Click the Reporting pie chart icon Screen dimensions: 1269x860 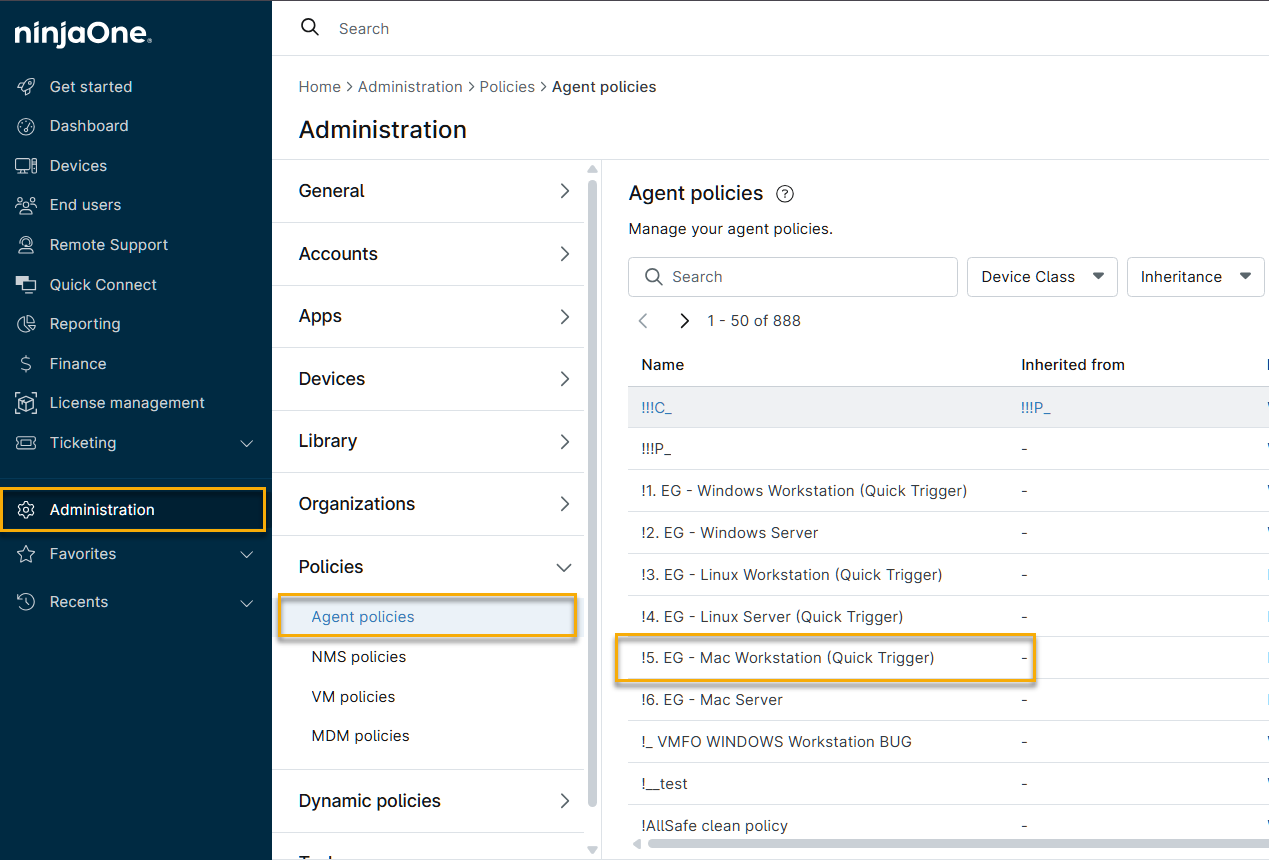[27, 324]
